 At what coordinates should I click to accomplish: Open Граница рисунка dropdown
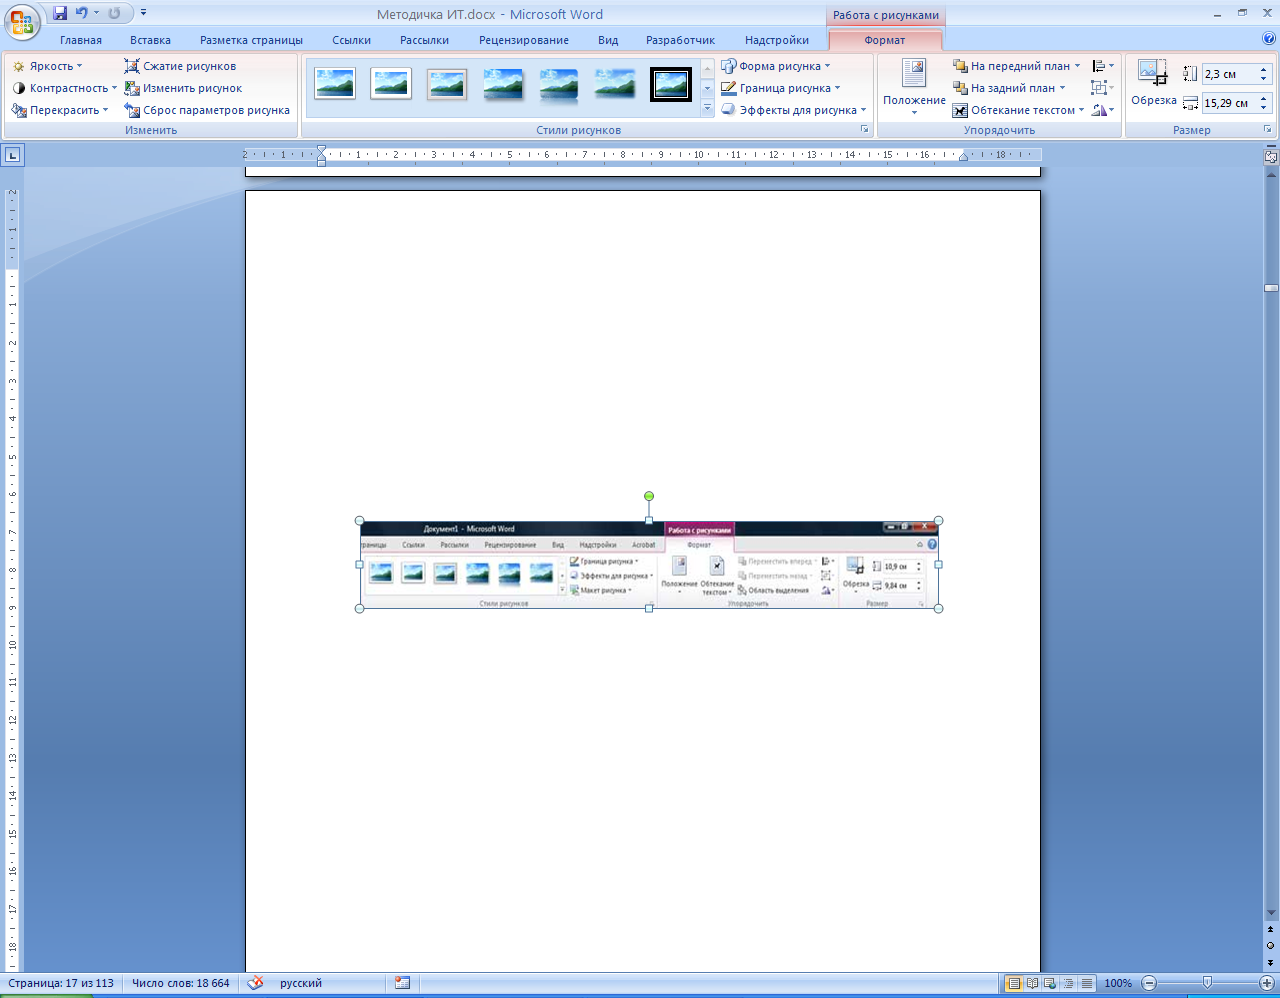[x=781, y=88]
